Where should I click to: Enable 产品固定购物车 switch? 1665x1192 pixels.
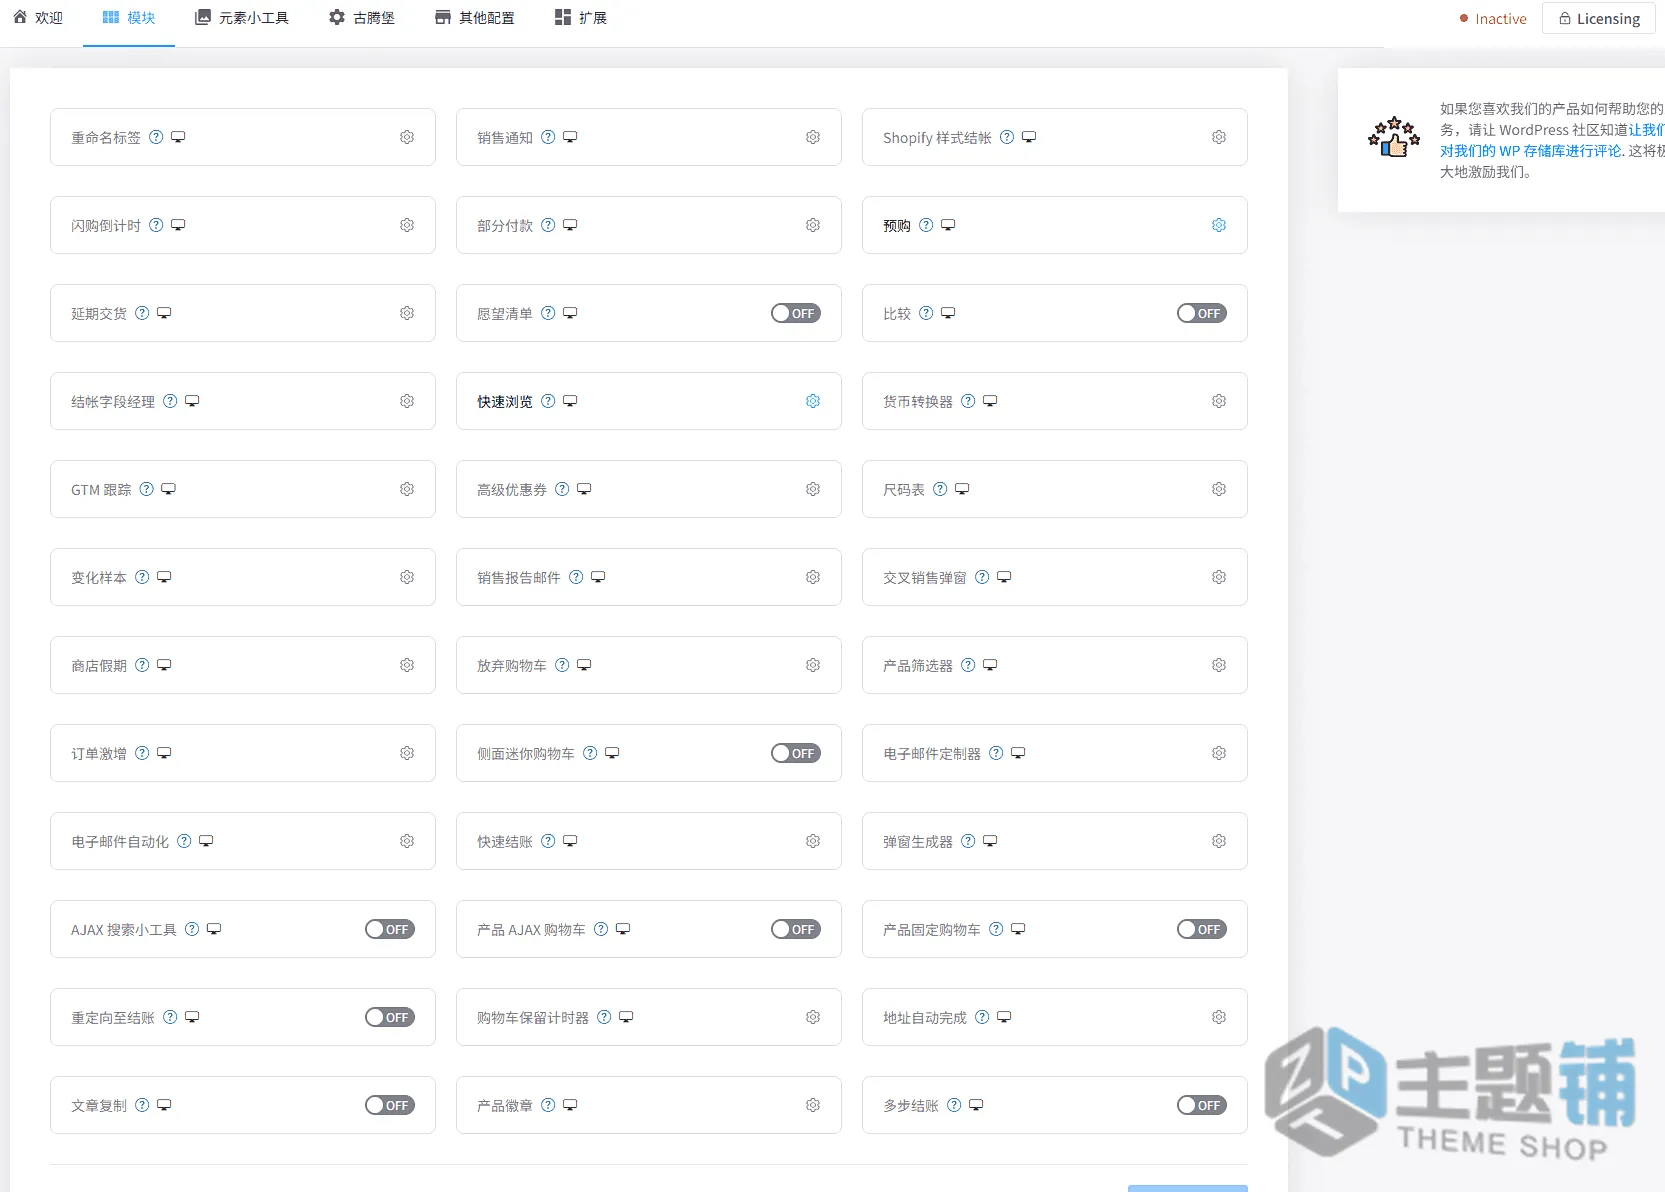click(x=1202, y=929)
